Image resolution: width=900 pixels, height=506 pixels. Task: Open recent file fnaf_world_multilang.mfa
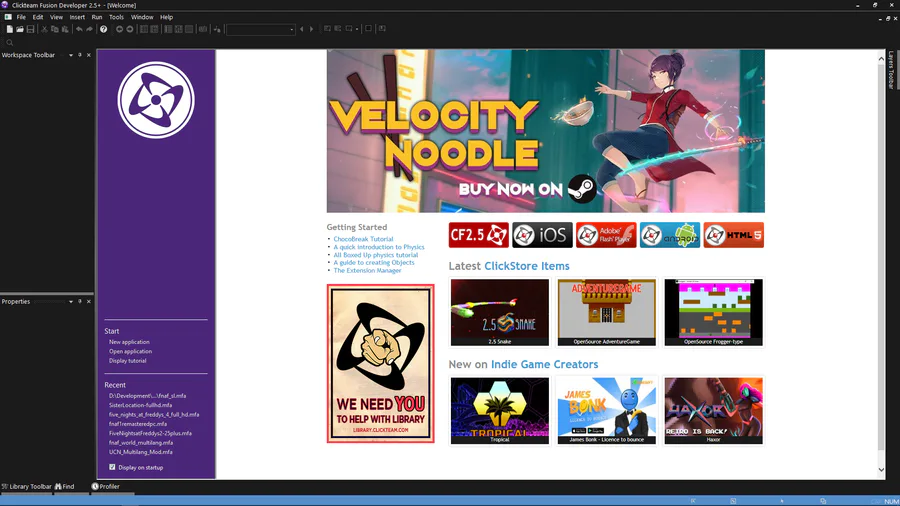click(141, 443)
